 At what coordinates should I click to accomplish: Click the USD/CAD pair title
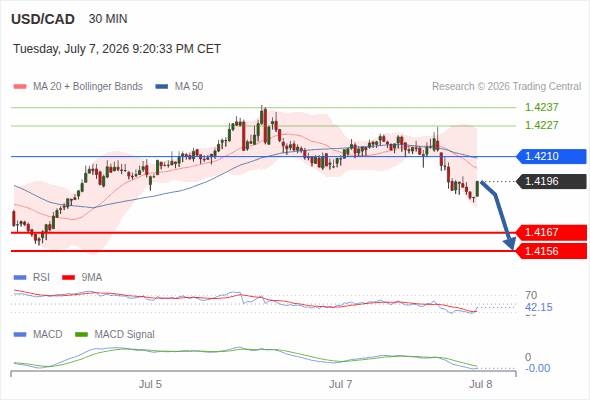43,19
